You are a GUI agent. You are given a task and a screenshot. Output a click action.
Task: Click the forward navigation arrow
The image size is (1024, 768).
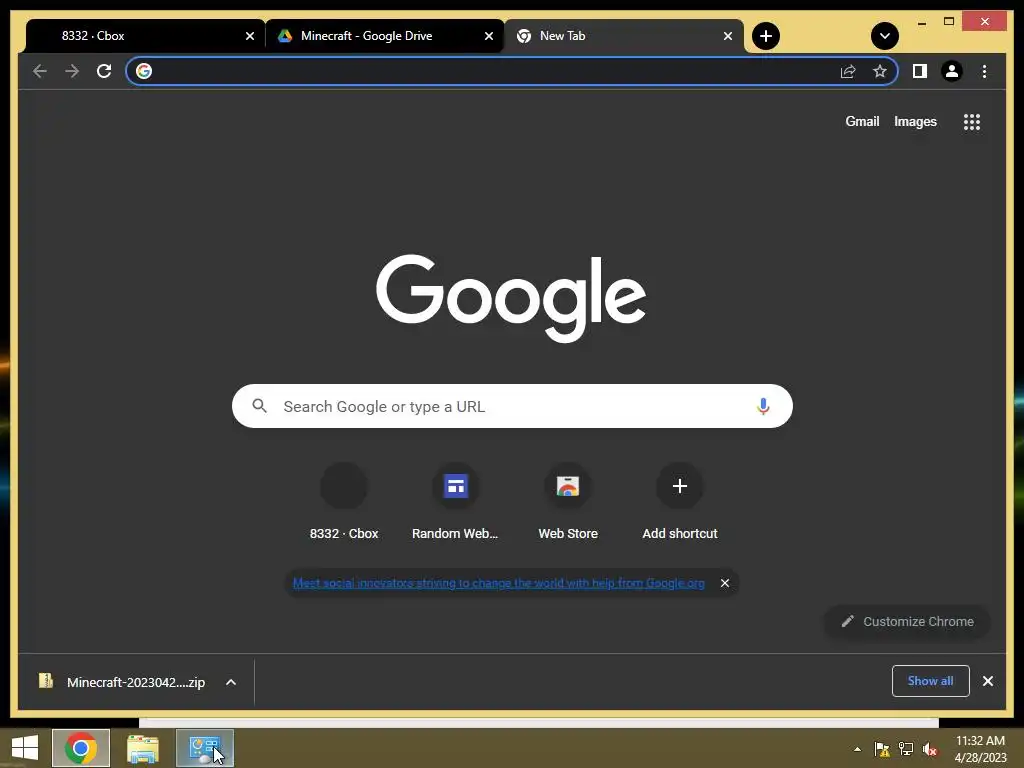pyautogui.click(x=72, y=71)
